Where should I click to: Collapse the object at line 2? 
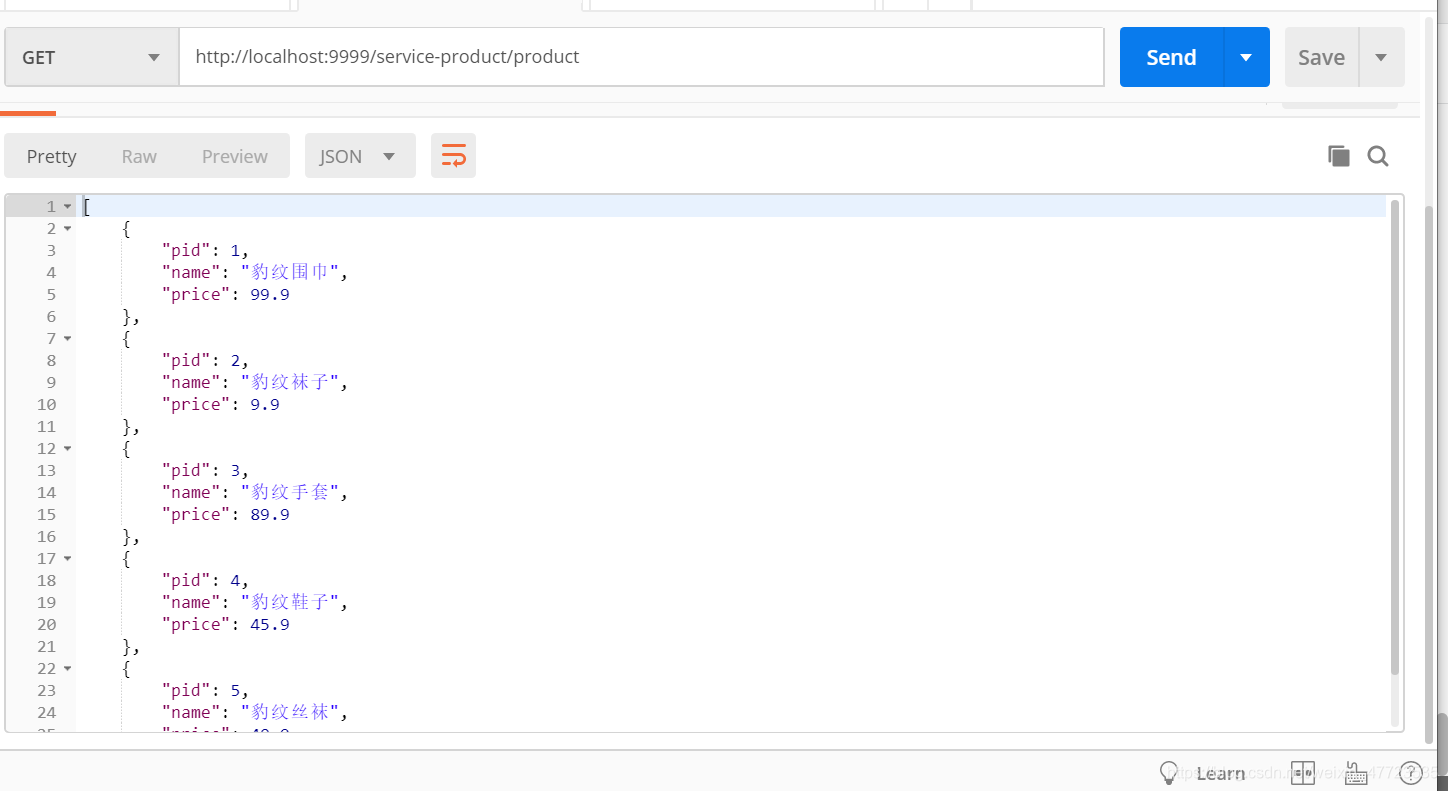click(68, 228)
